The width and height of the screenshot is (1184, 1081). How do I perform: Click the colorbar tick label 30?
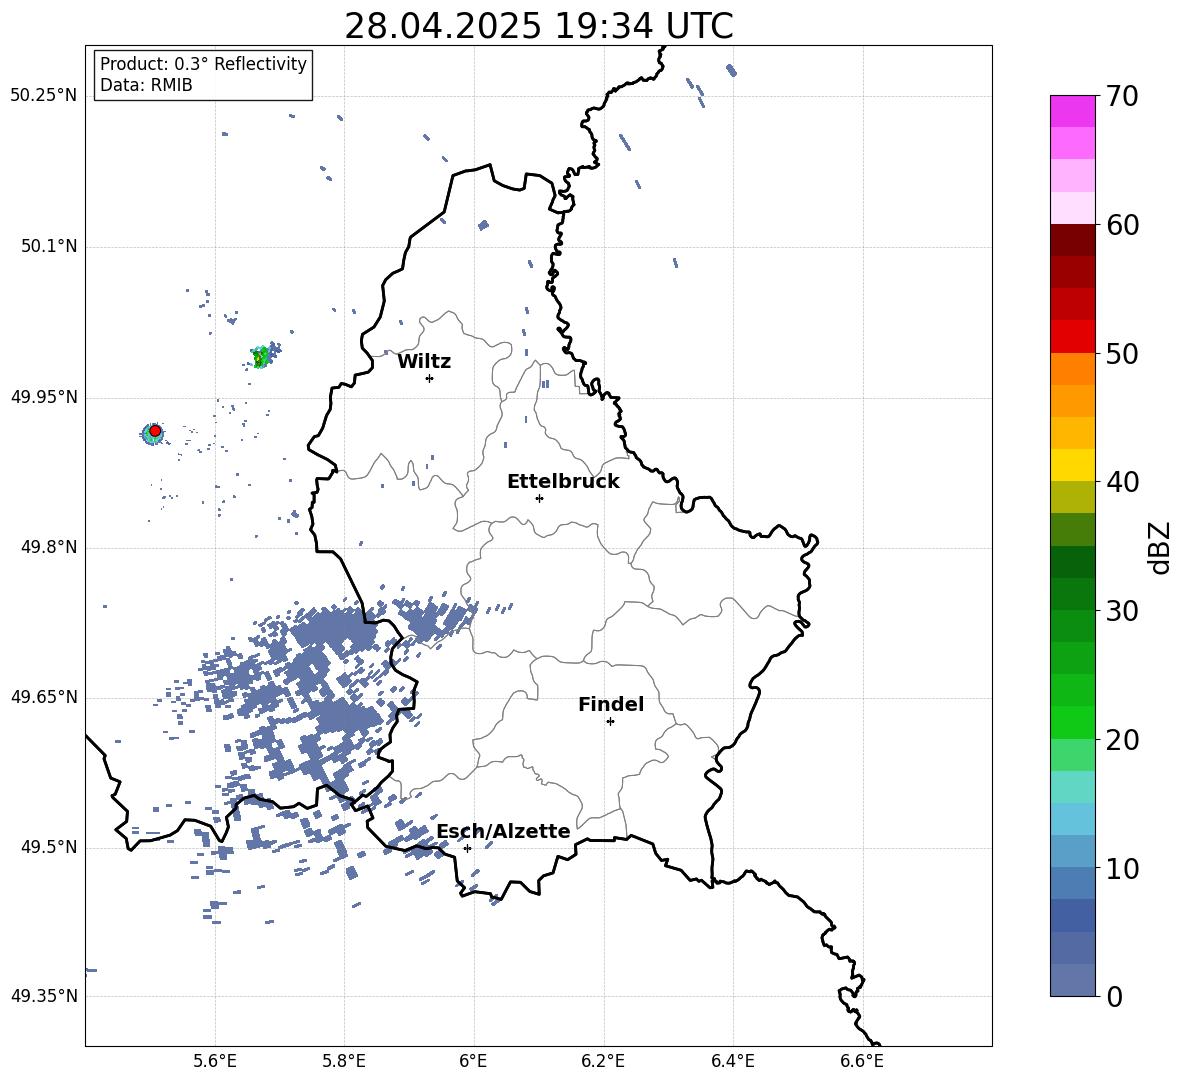click(x=1122, y=611)
